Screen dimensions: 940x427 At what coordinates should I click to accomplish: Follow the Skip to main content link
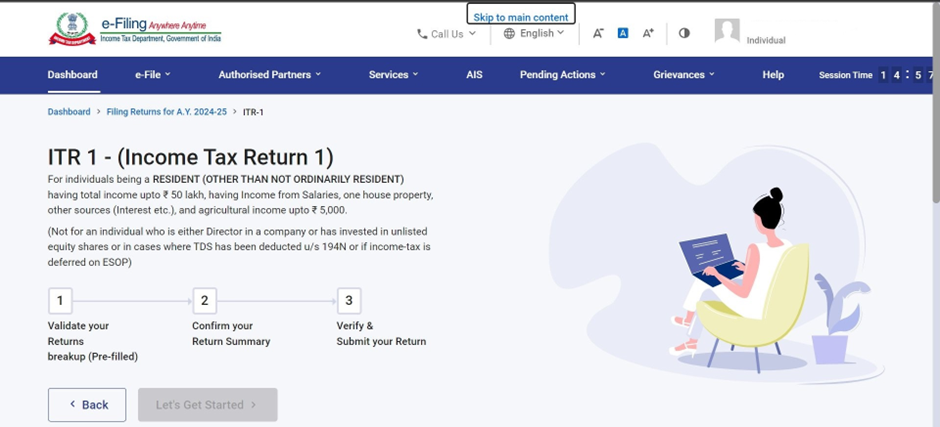click(521, 17)
